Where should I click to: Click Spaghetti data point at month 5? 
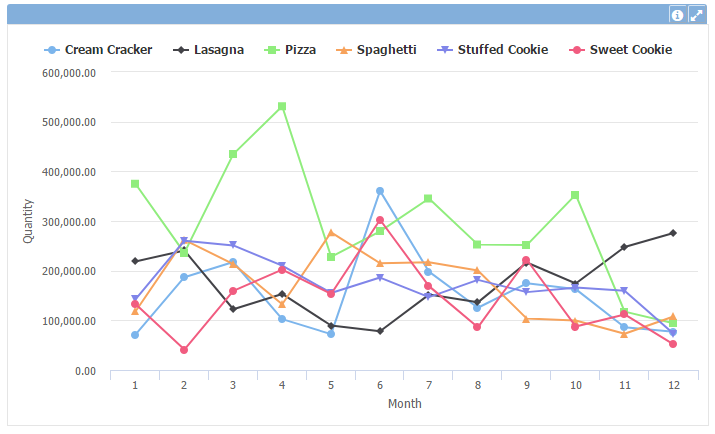point(331,233)
